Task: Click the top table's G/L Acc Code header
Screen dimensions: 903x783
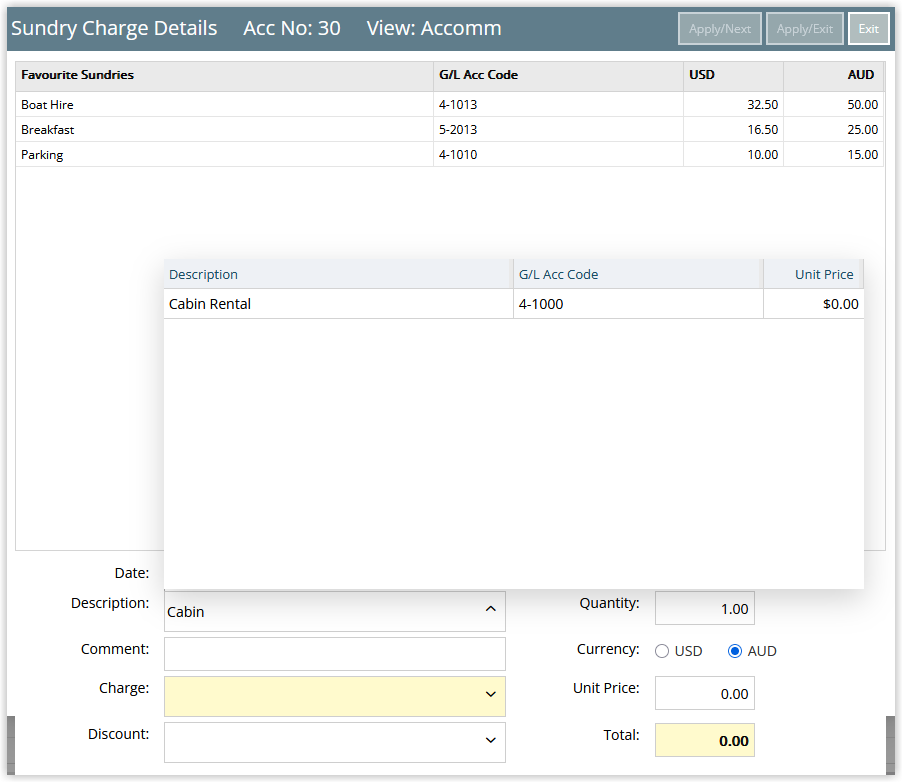Action: coord(558,75)
